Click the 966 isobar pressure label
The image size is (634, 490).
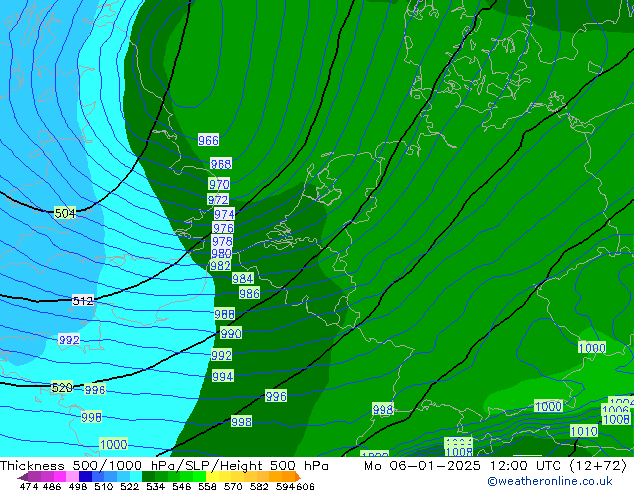click(208, 140)
